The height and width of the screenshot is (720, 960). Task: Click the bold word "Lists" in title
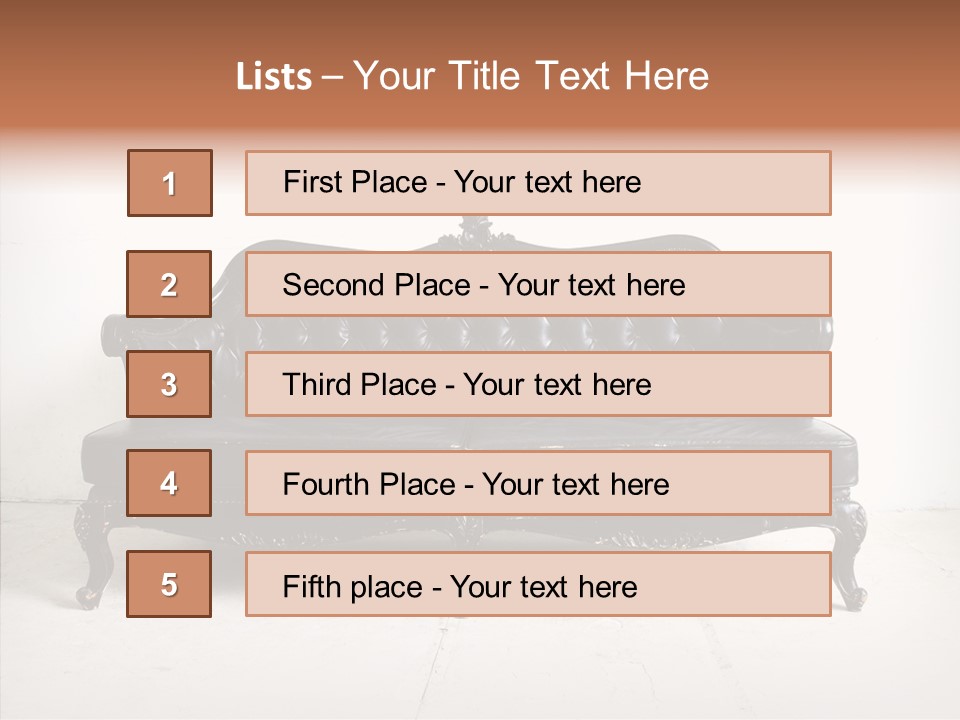(273, 76)
